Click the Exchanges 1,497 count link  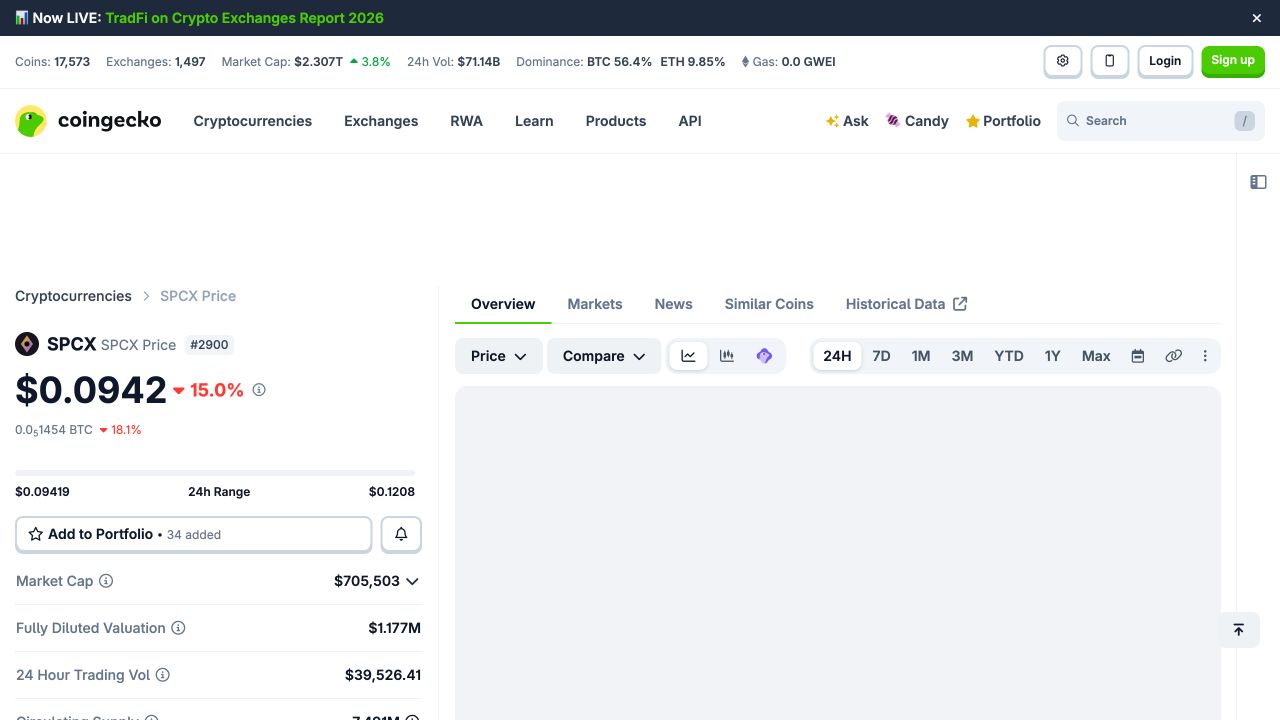[x=190, y=62]
